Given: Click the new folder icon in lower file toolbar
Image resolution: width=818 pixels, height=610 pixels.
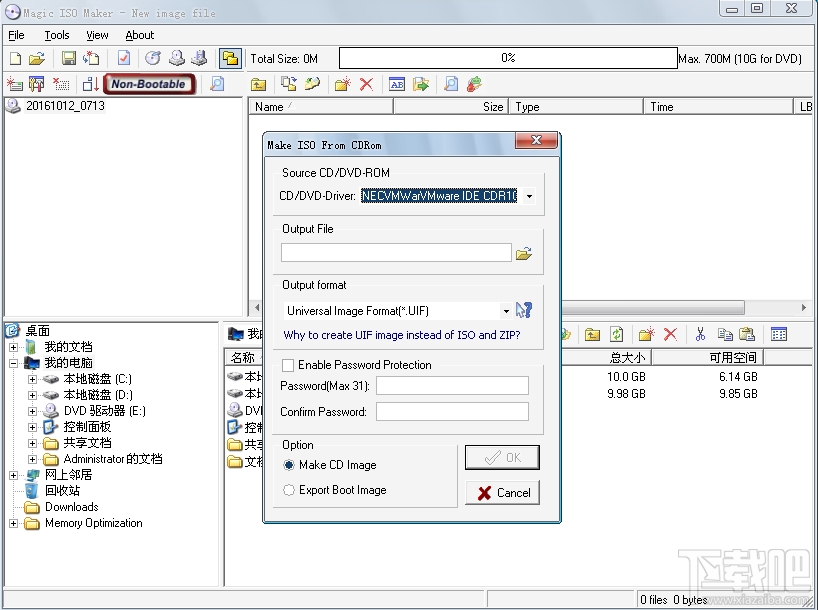Looking at the screenshot, I should click(x=646, y=334).
